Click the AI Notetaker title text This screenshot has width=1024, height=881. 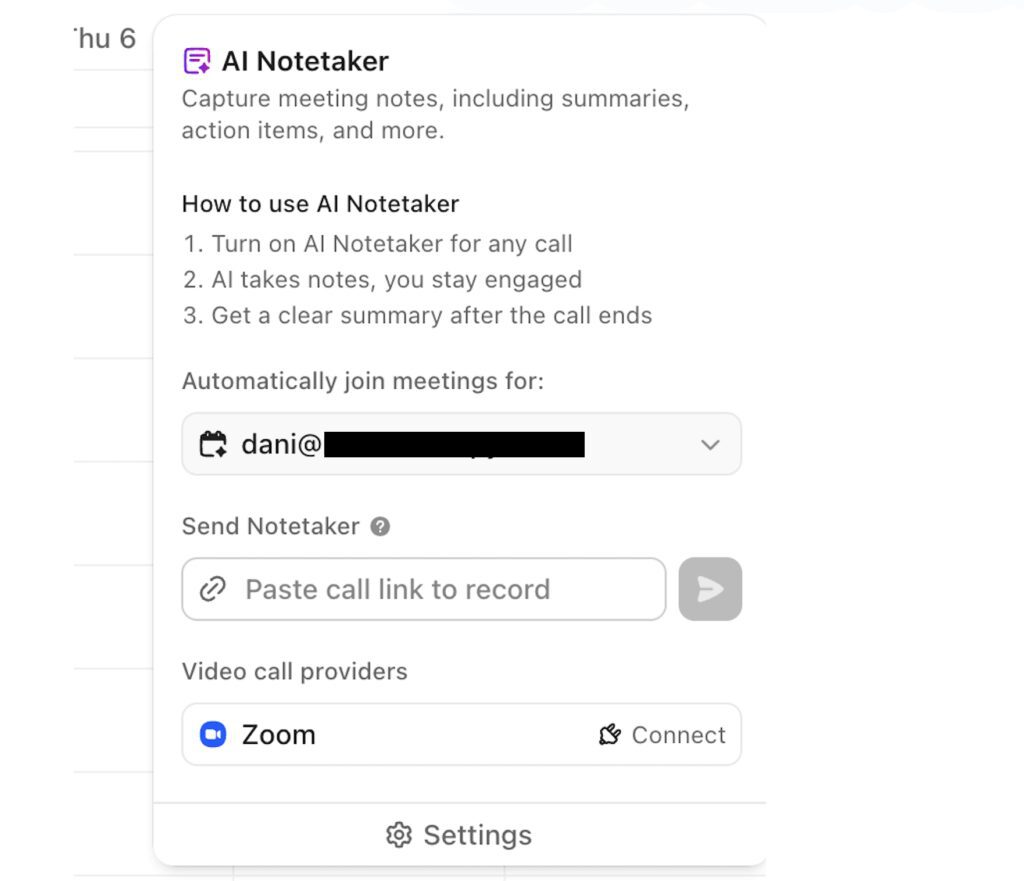tap(306, 60)
